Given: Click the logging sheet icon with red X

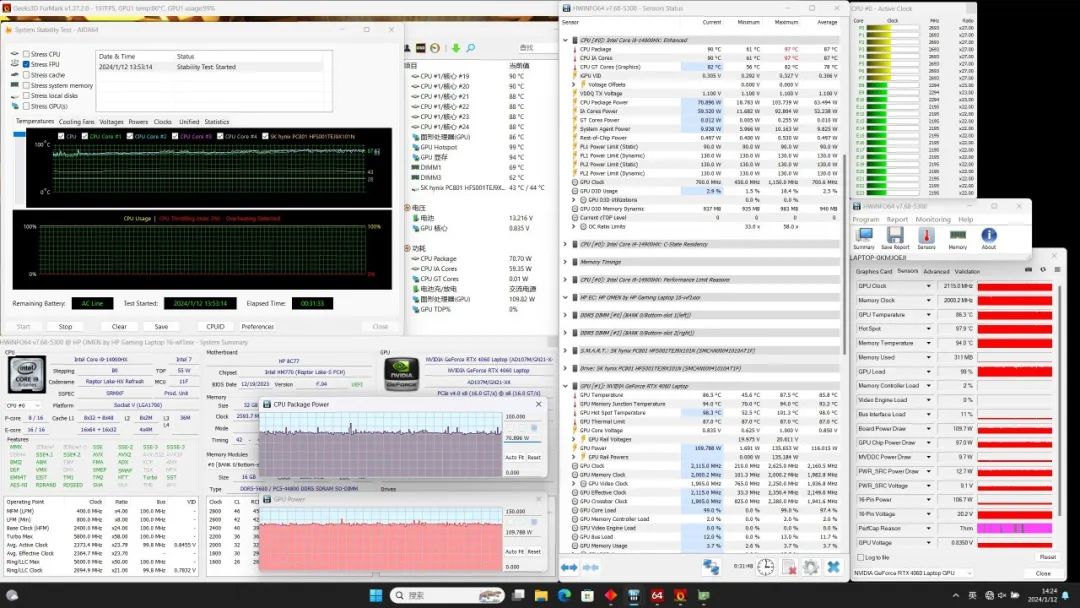Looking at the screenshot, I should coord(788,567).
